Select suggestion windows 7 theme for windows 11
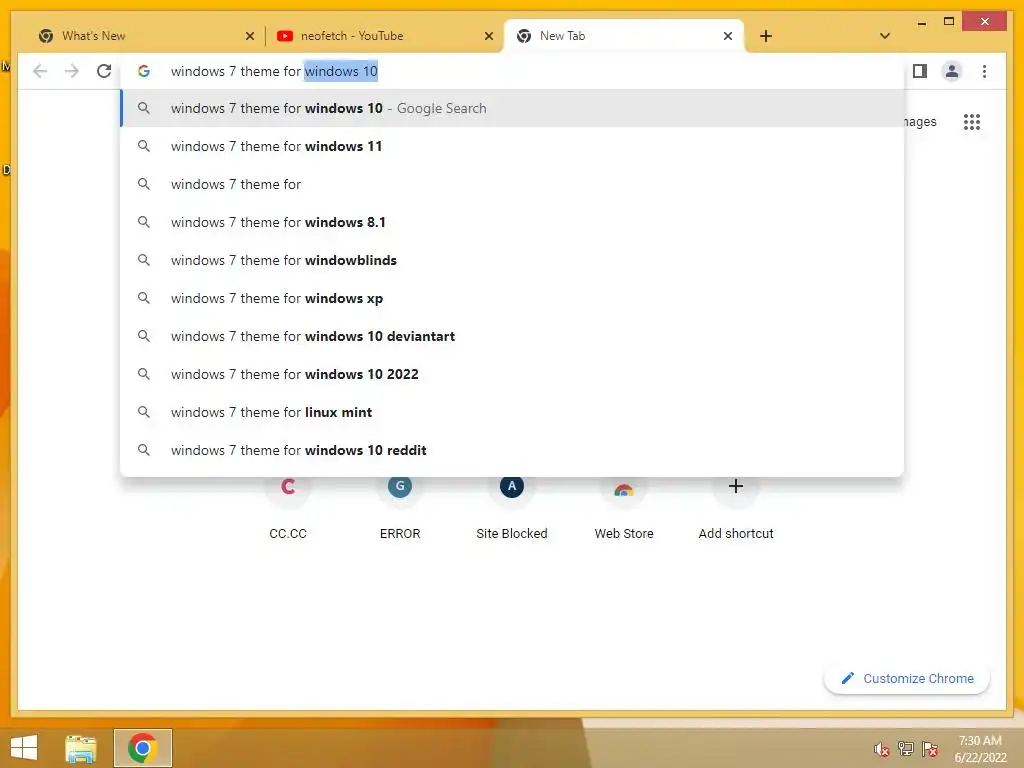This screenshot has width=1024, height=768. coord(513,146)
